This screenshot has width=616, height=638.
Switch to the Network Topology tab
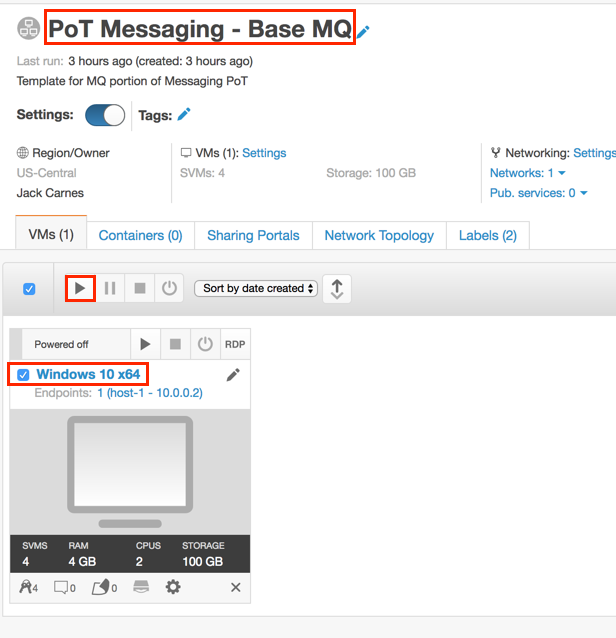379,236
